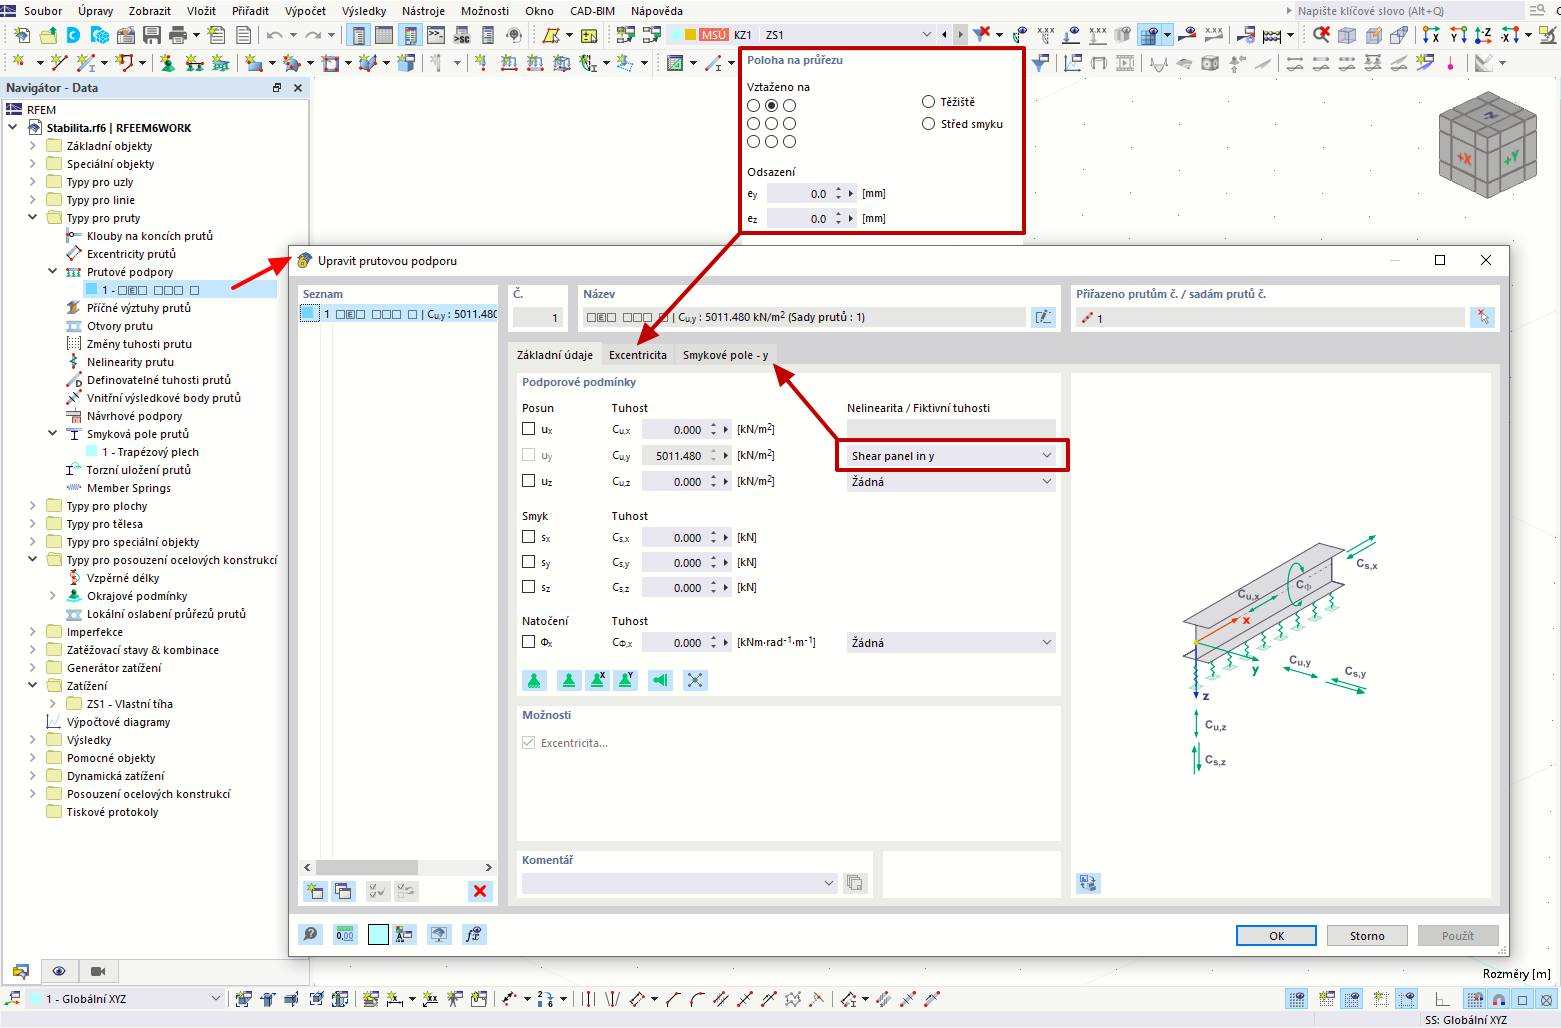The image size is (1561, 1028).
Task: Expand the Okrajové podmínky tree node
Action: pos(53,596)
